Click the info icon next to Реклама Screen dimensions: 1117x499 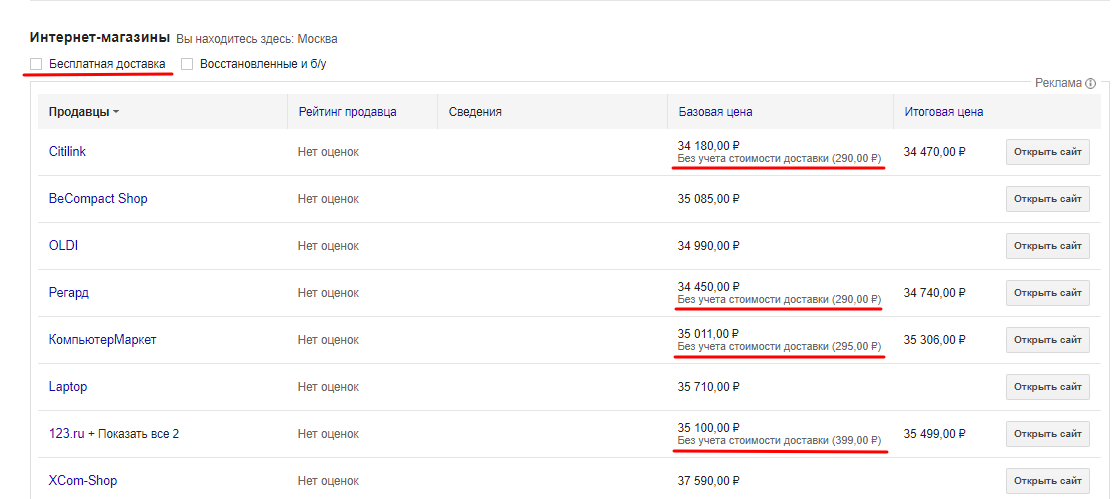(1090, 83)
